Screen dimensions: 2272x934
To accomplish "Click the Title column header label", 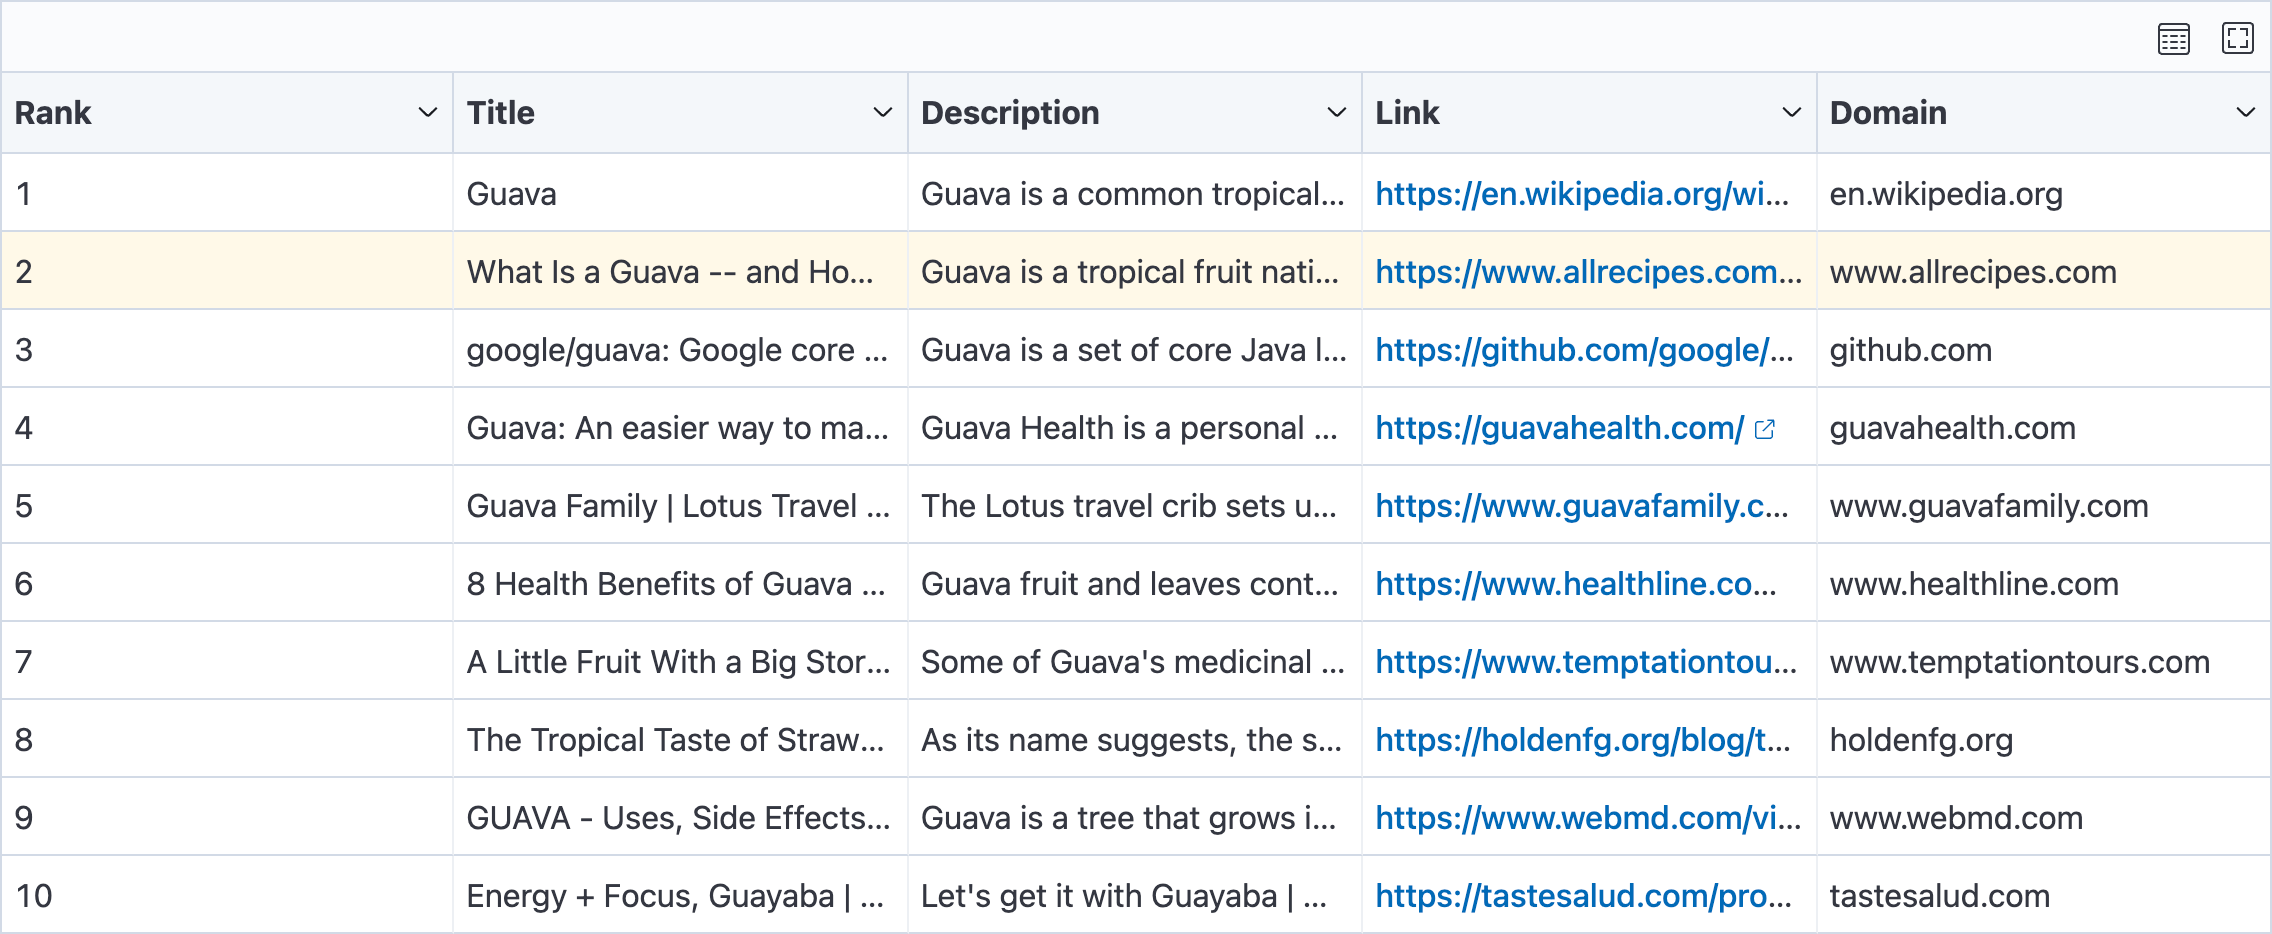I will click(x=501, y=113).
